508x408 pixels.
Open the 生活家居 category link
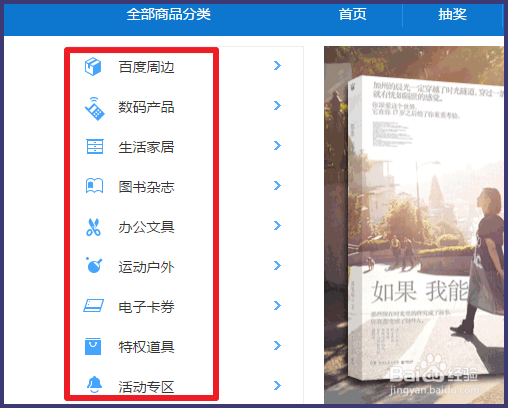146,147
